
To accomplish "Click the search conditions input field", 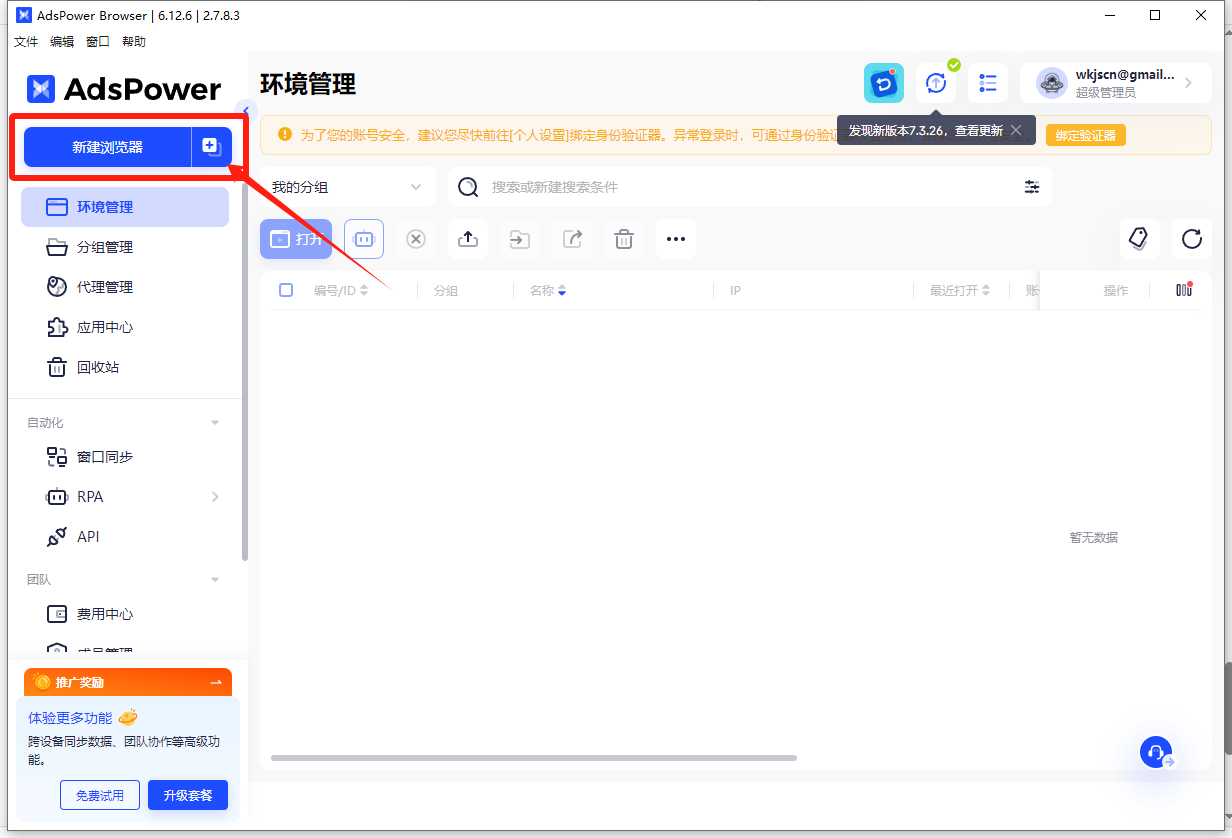I will pos(750,187).
